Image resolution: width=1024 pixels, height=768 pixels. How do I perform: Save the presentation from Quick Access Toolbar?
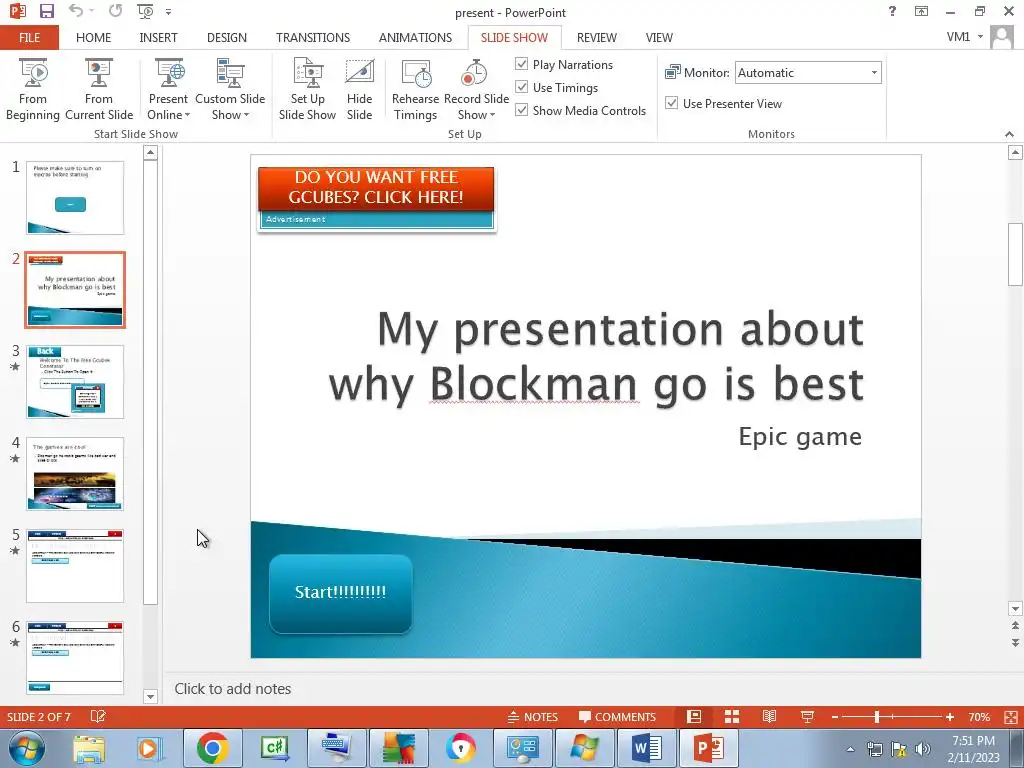[x=46, y=11]
